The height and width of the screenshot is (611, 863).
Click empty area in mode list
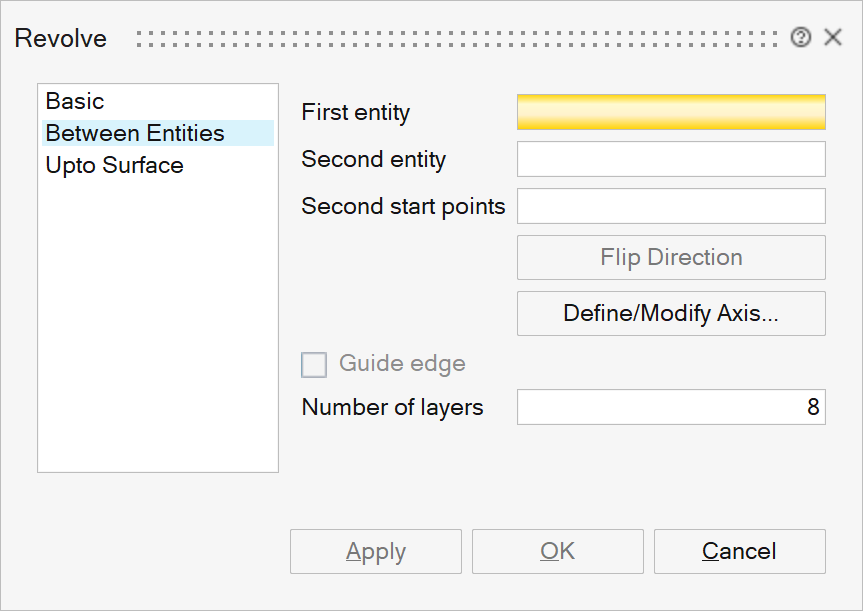tap(157, 330)
